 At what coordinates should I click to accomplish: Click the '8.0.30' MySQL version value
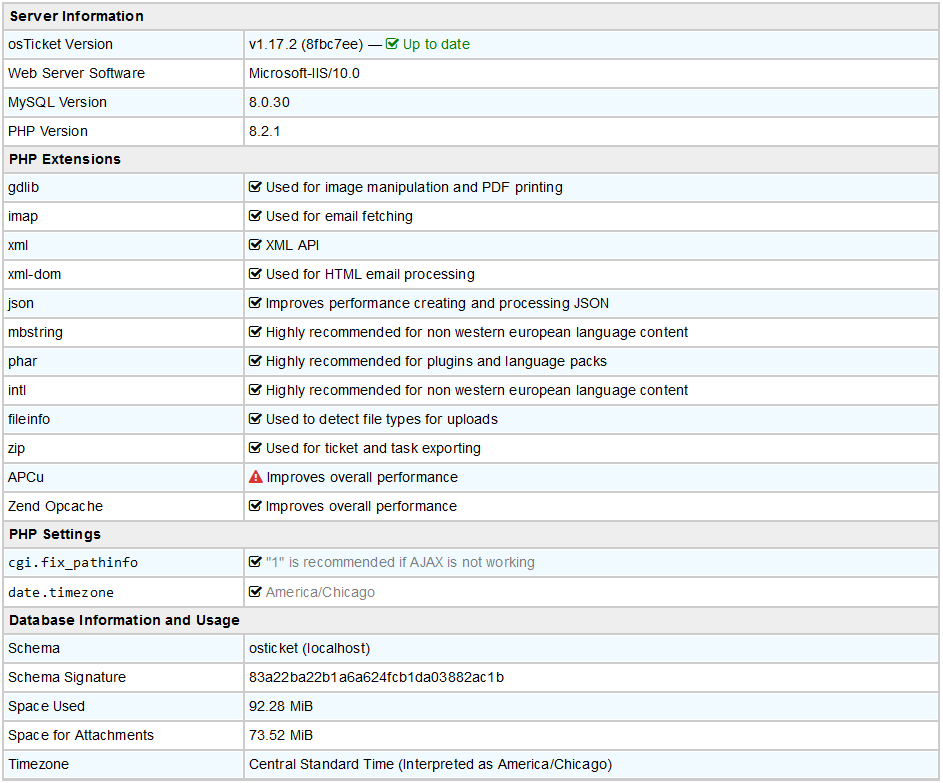[269, 102]
